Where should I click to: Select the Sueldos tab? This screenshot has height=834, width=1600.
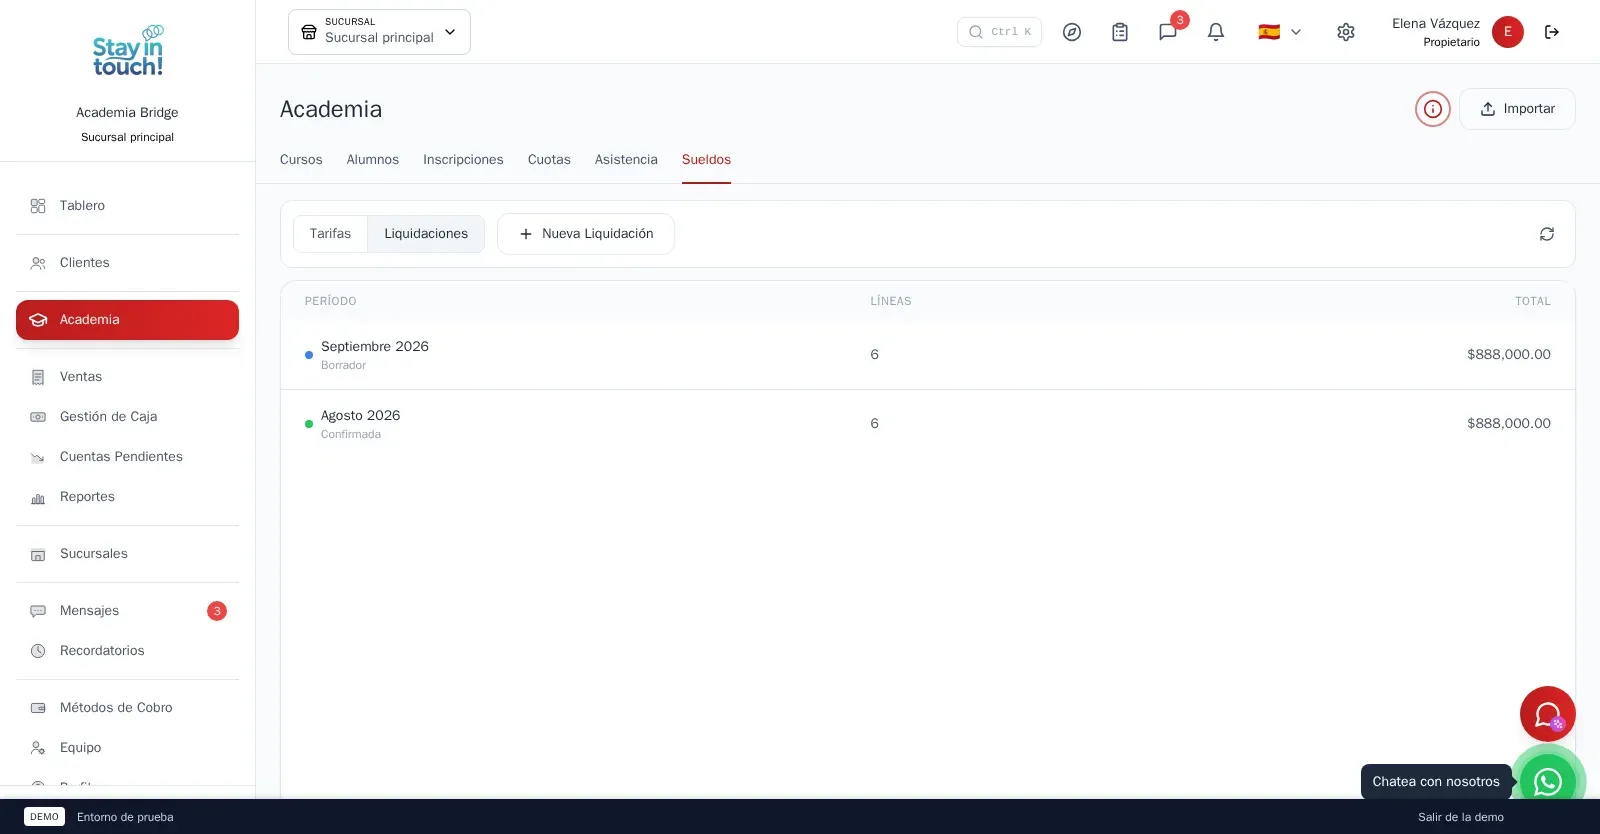coord(706,160)
